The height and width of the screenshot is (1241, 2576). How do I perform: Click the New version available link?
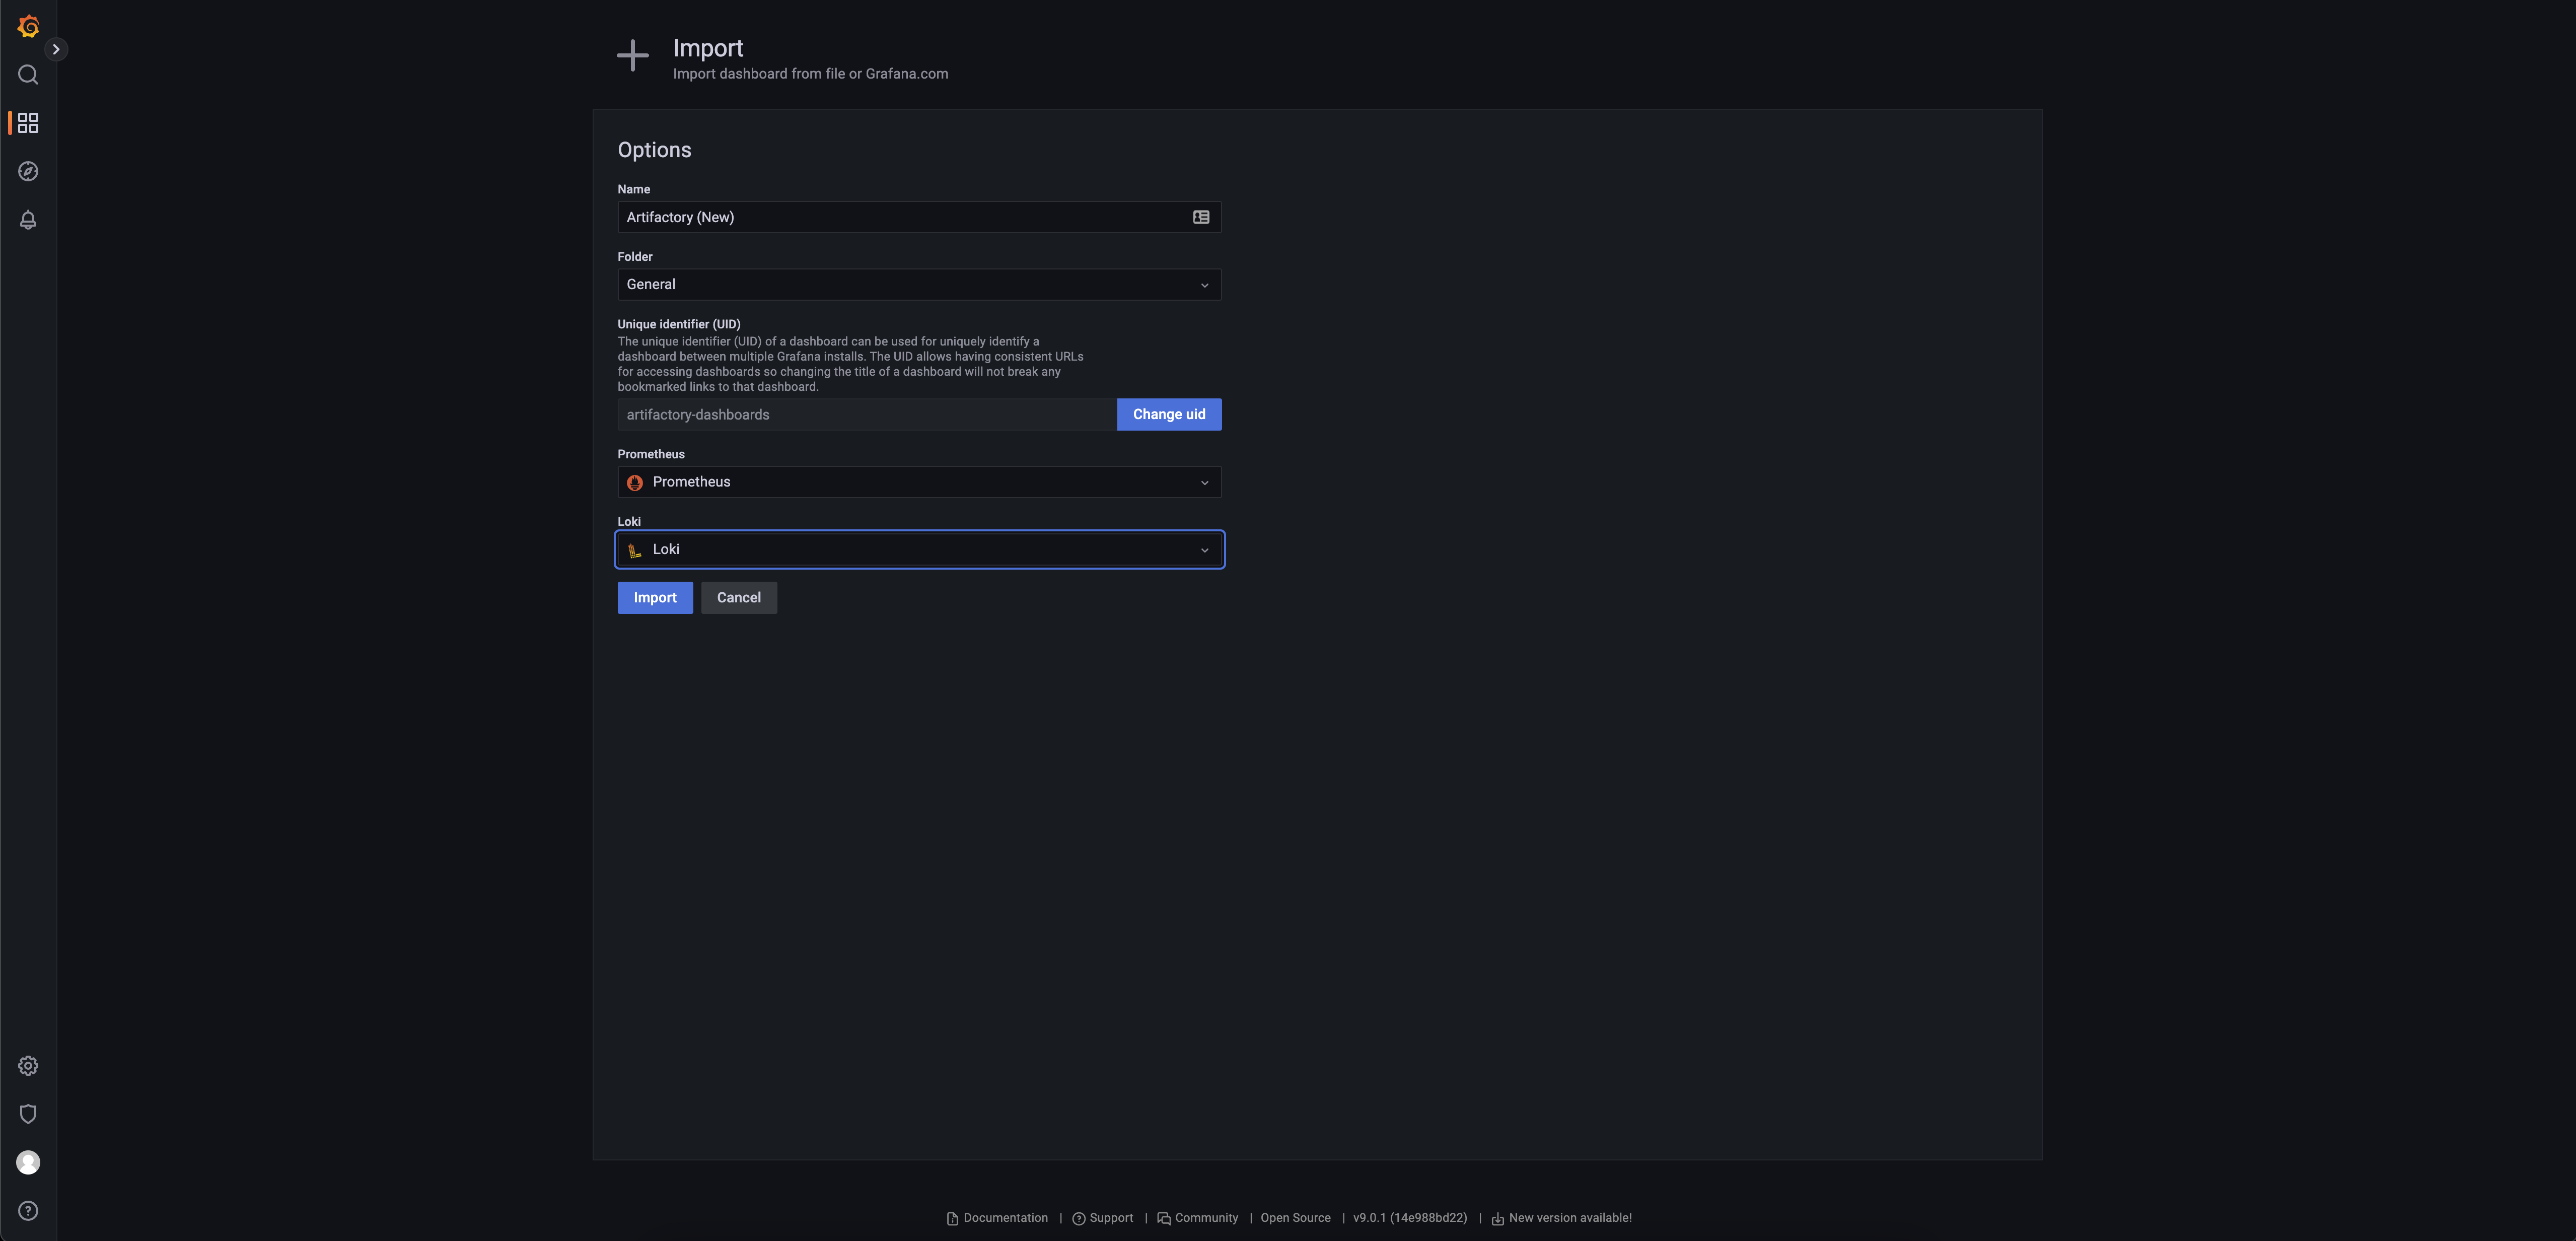click(x=1569, y=1218)
